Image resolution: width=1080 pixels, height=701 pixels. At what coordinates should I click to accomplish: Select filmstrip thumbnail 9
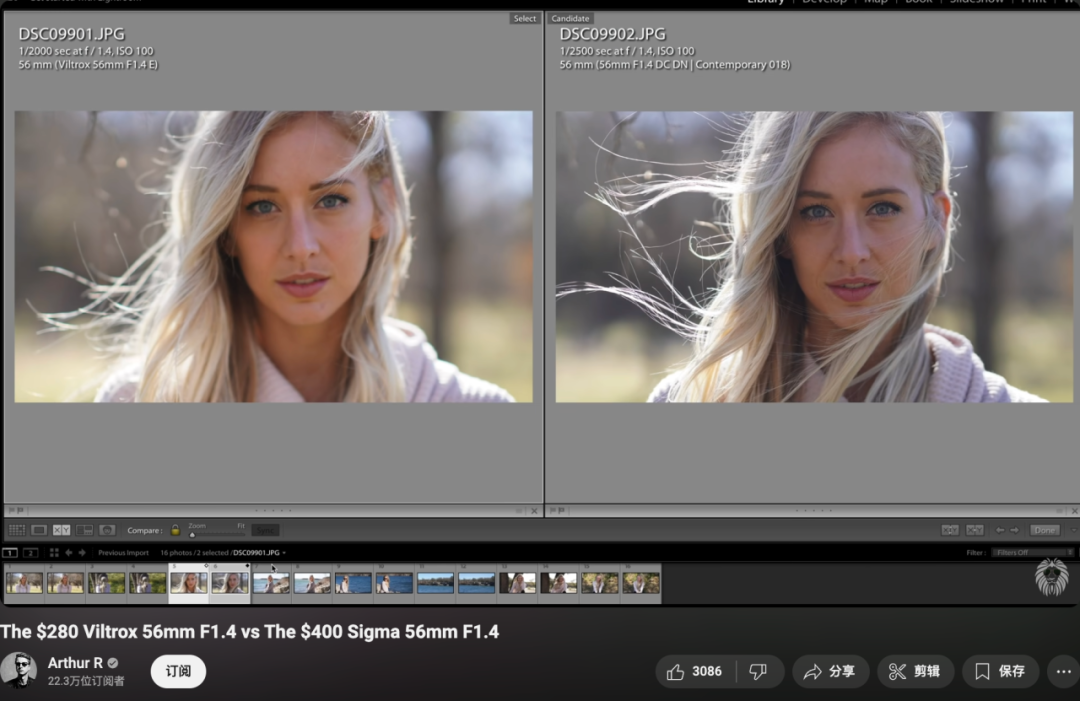click(x=353, y=583)
